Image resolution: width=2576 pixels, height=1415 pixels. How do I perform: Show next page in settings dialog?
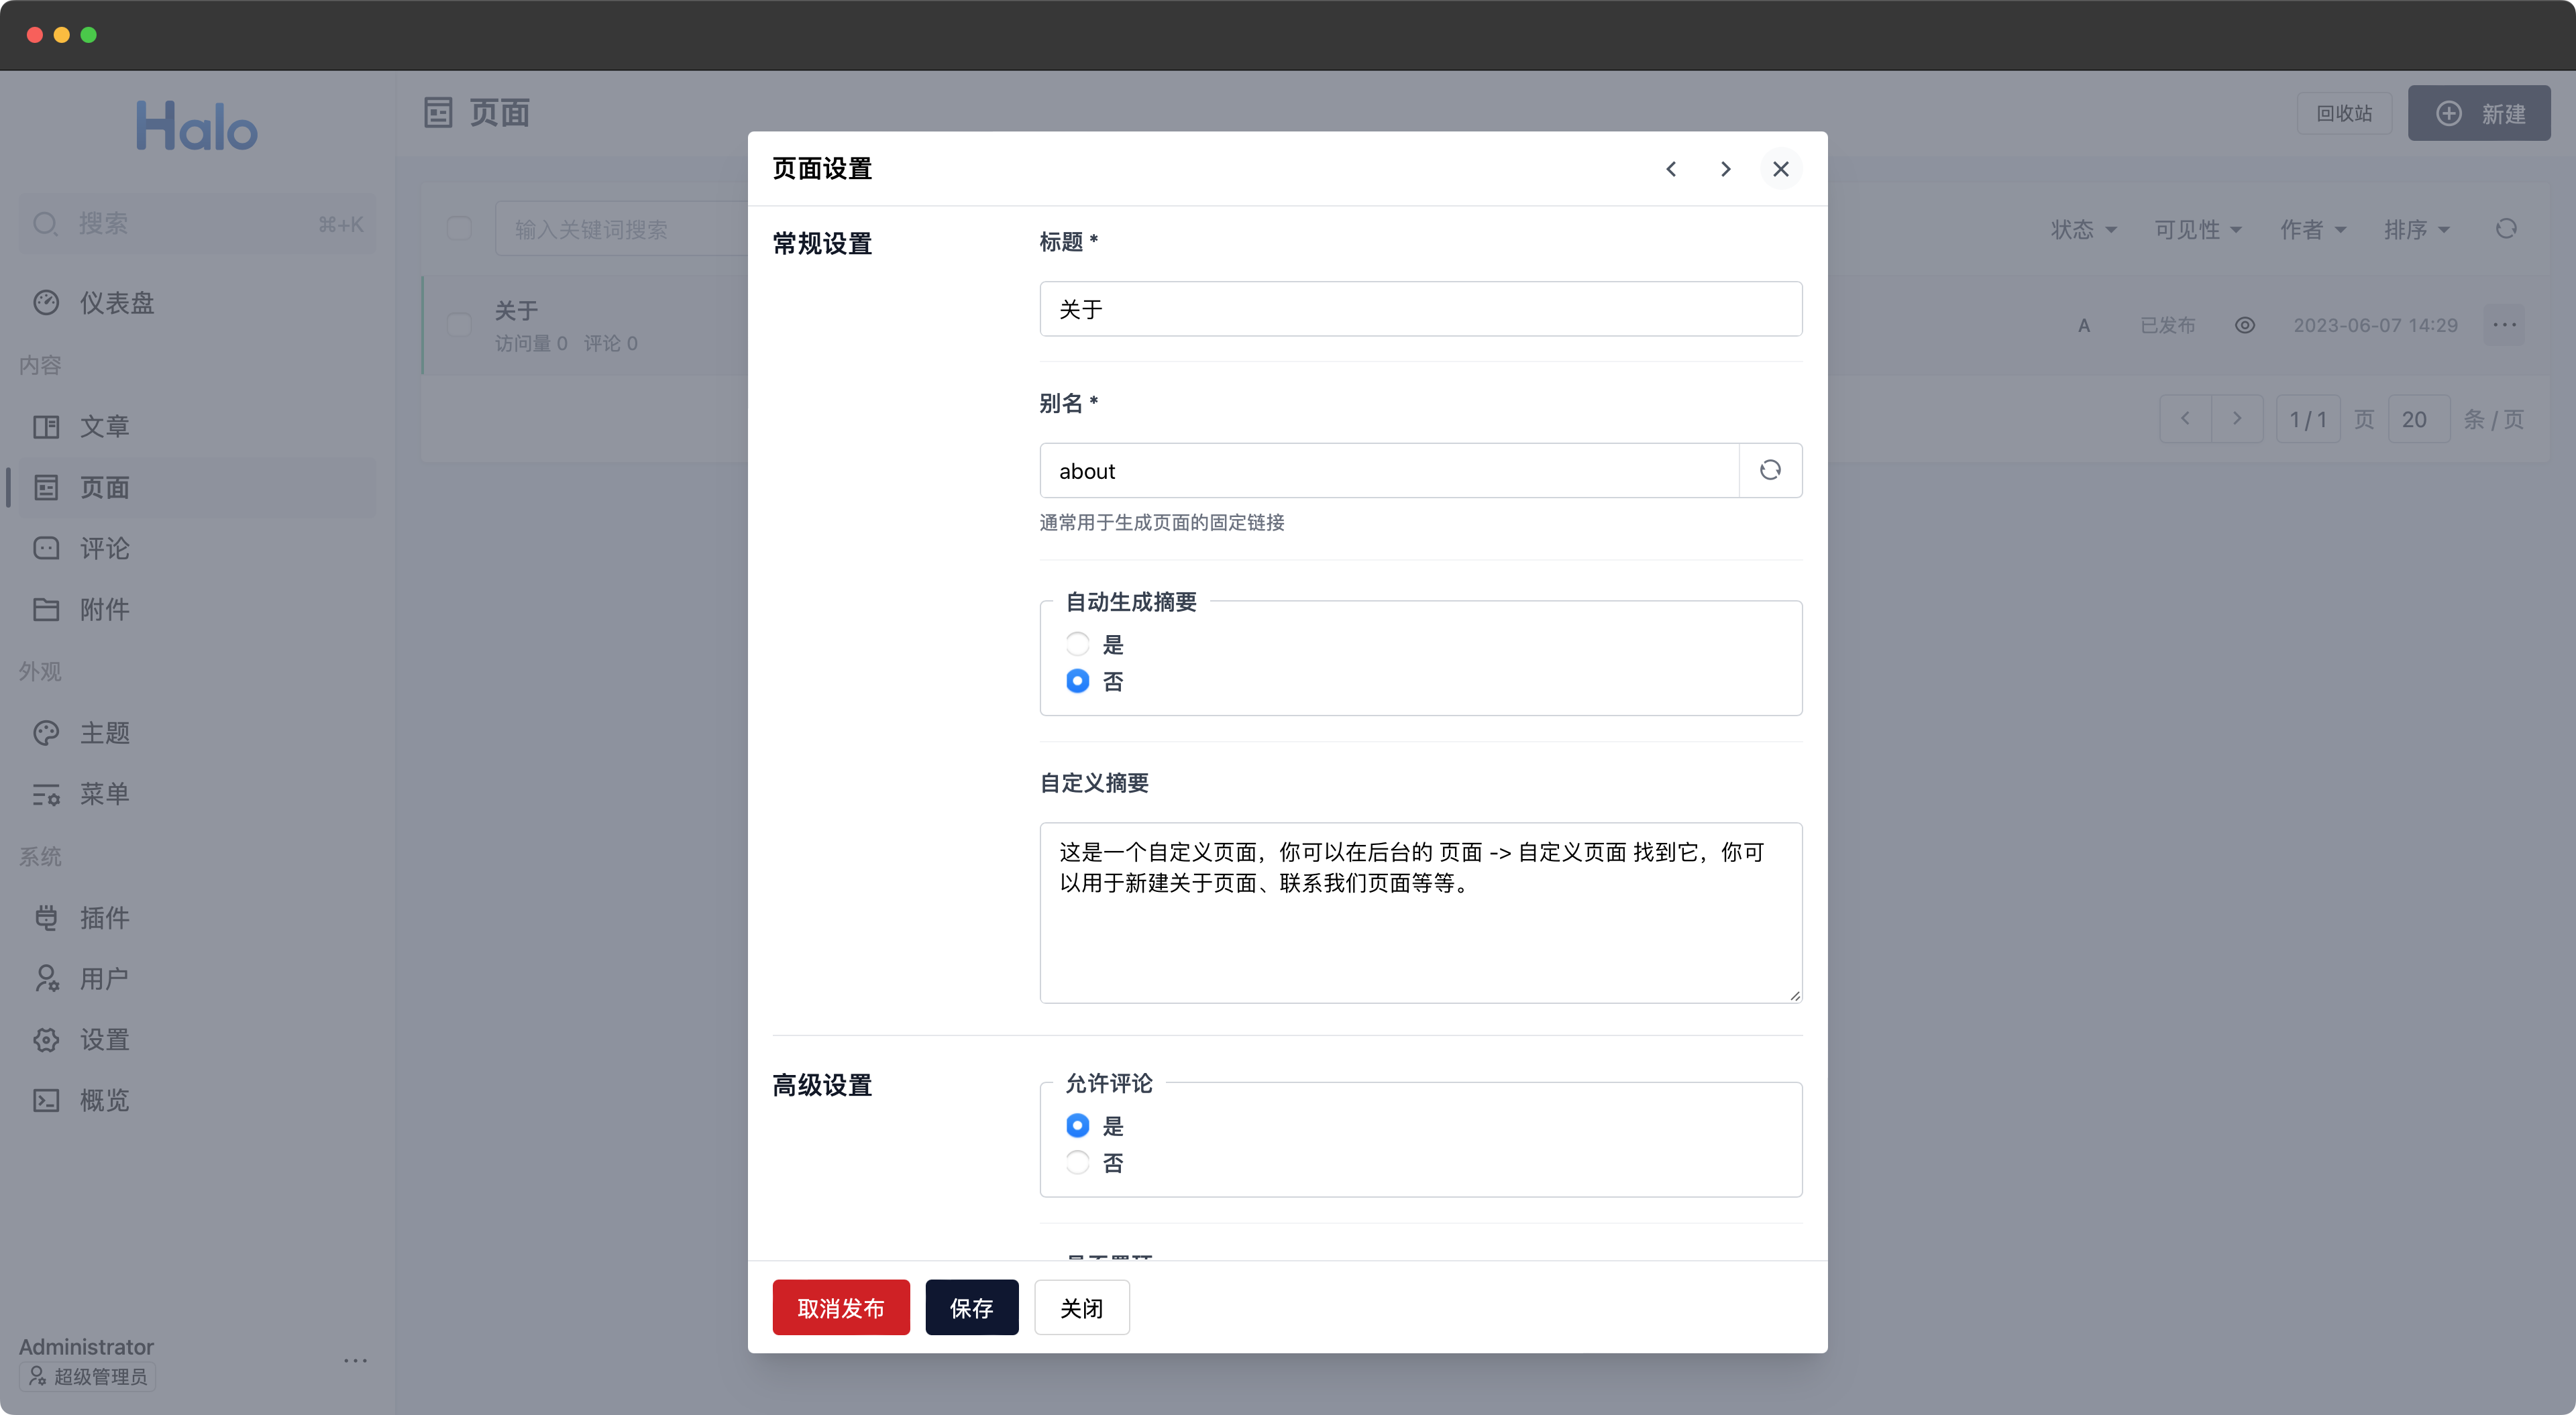pos(1725,169)
